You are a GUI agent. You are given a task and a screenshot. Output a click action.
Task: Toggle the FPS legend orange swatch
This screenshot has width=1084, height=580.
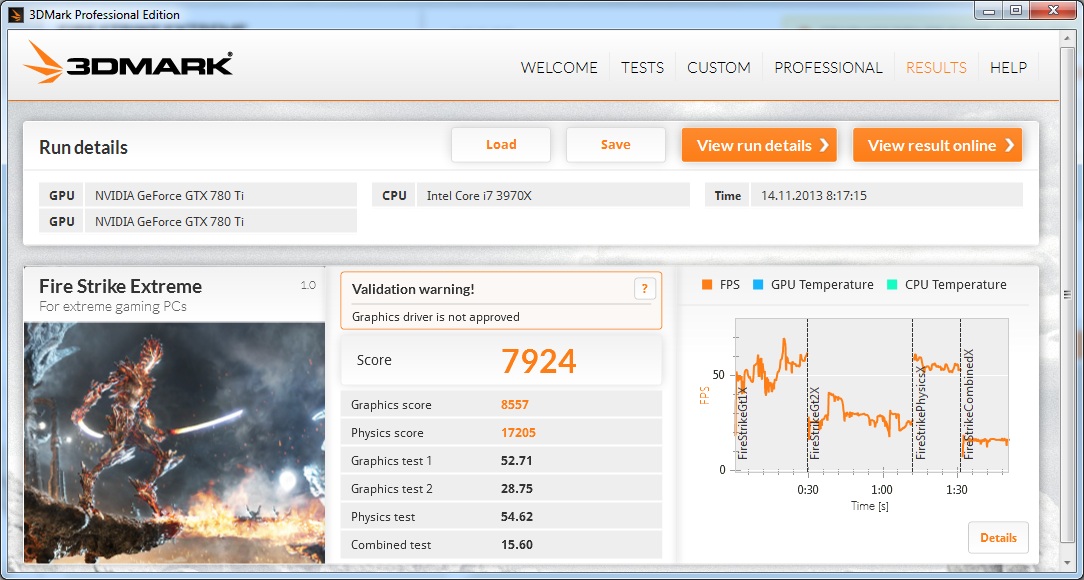tap(707, 285)
